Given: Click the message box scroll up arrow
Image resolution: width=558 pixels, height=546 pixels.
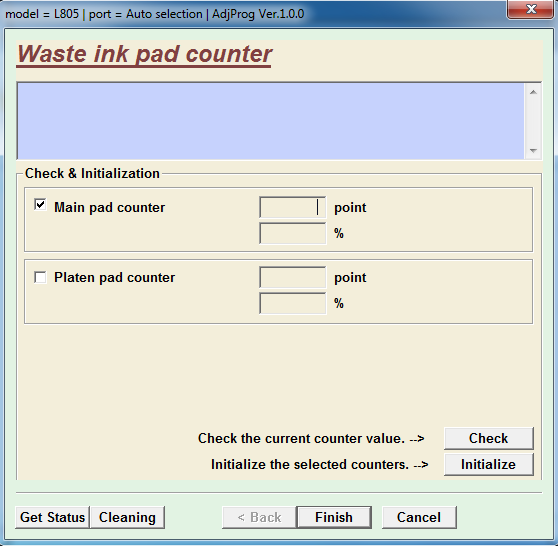Looking at the screenshot, I should (x=533, y=92).
